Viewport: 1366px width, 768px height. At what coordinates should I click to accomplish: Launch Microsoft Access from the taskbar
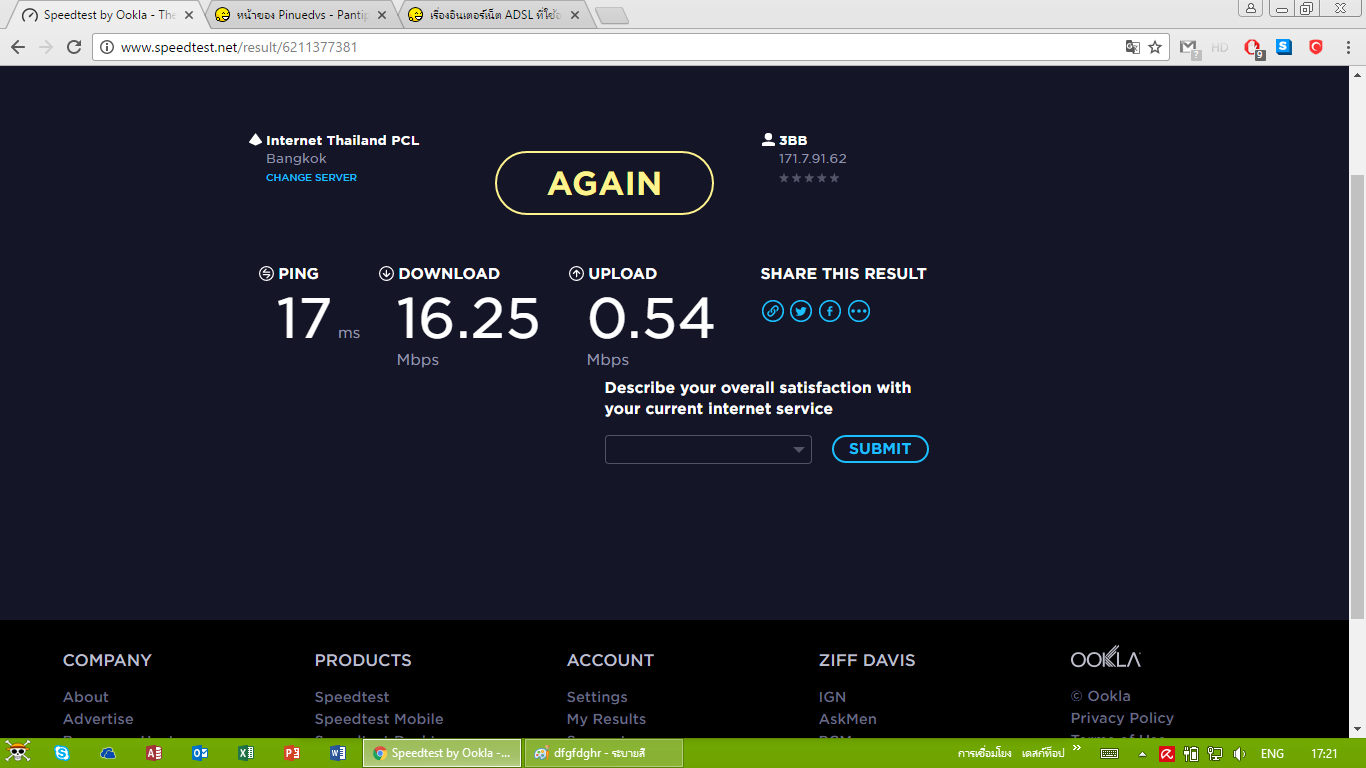(x=153, y=753)
